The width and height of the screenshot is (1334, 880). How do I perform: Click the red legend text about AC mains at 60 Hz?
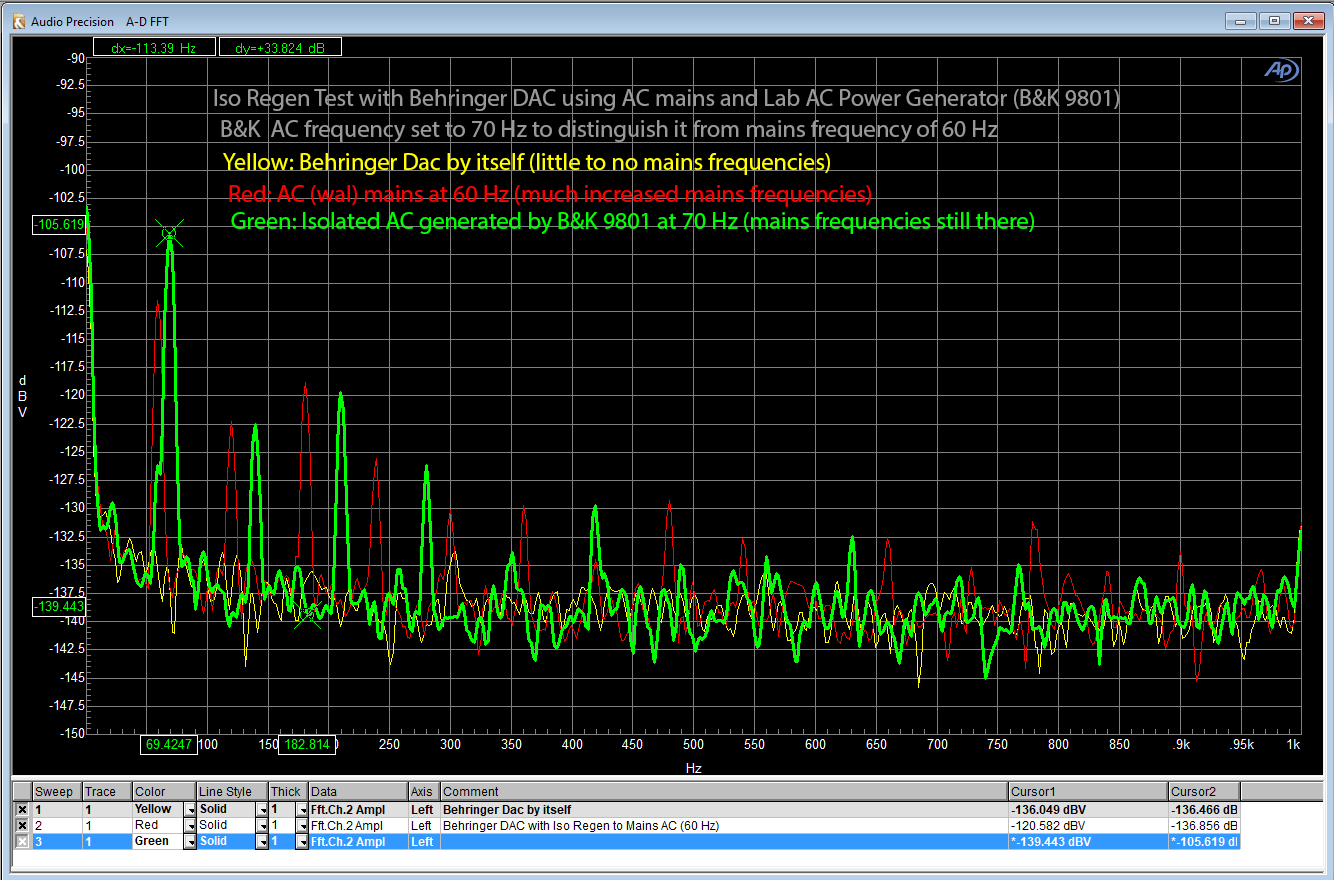click(x=550, y=193)
